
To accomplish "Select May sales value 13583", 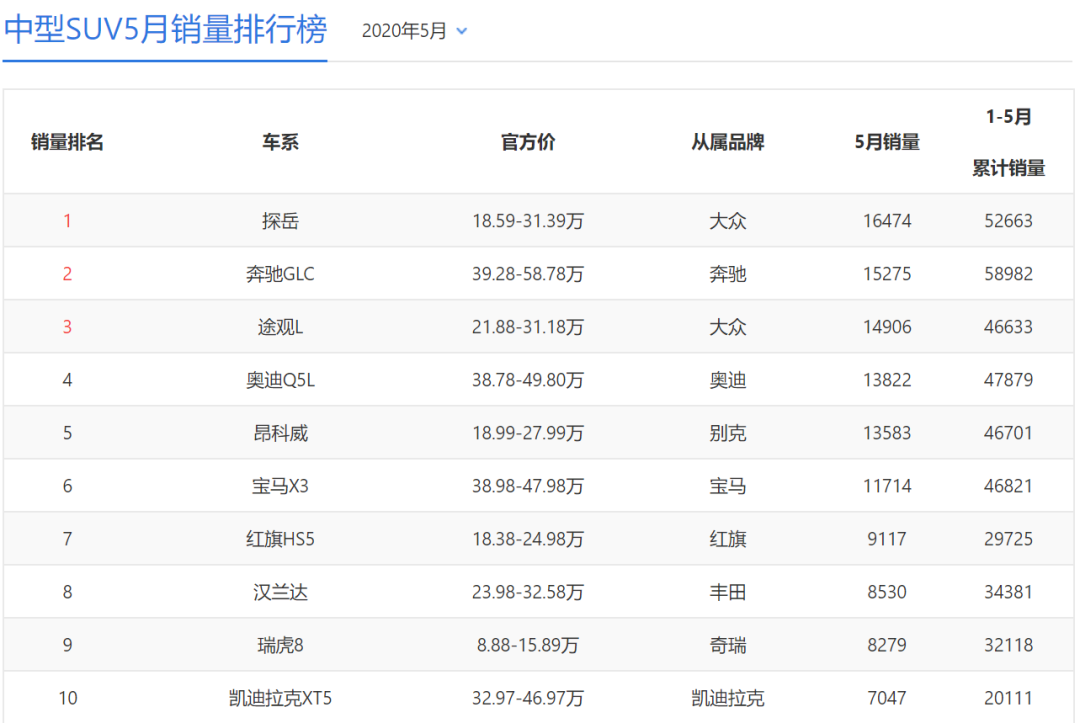I will click(x=887, y=433).
